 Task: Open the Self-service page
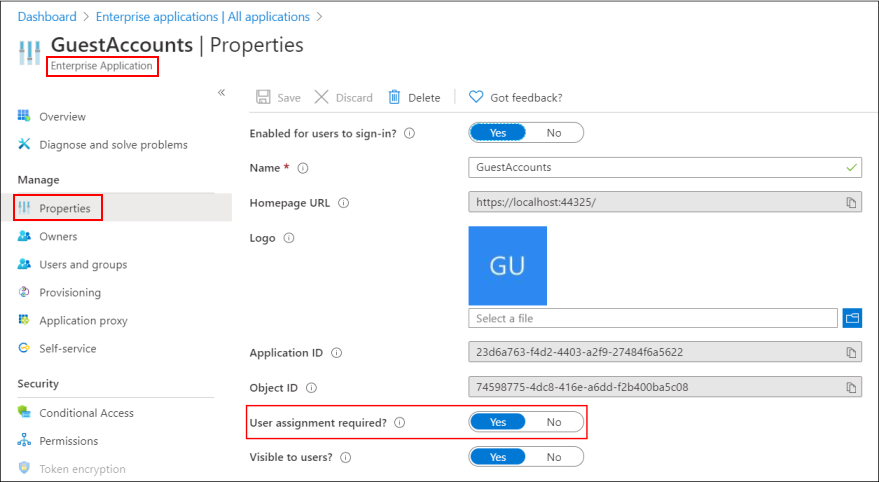[x=67, y=349]
